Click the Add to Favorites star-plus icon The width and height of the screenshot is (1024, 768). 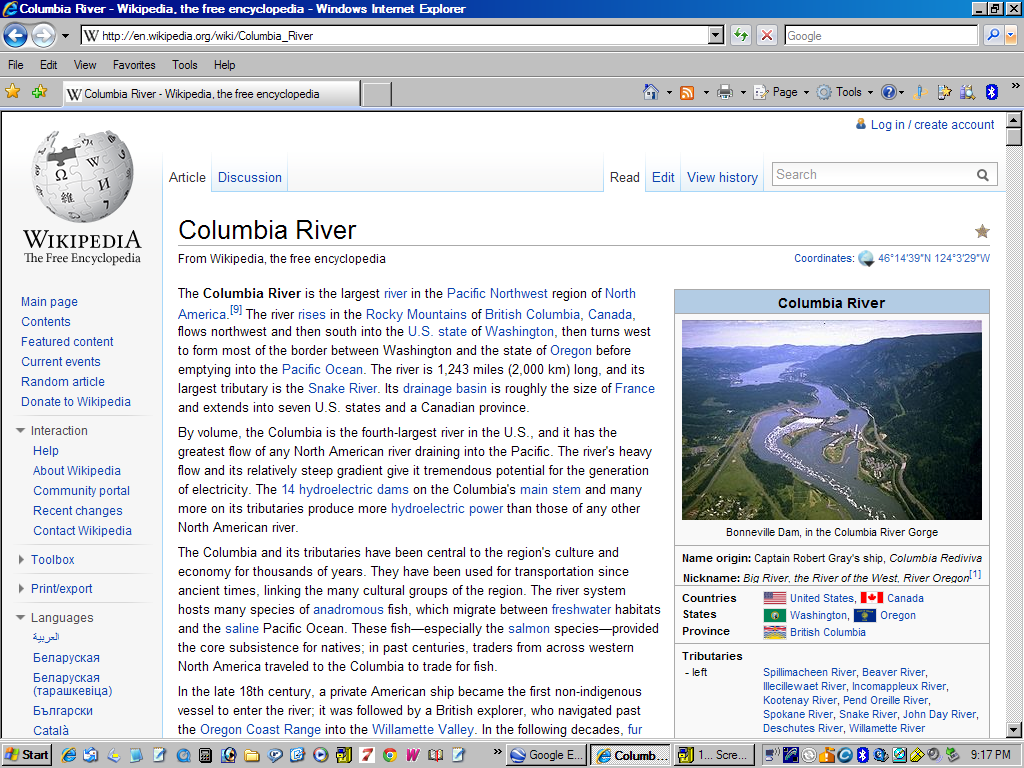tap(39, 92)
